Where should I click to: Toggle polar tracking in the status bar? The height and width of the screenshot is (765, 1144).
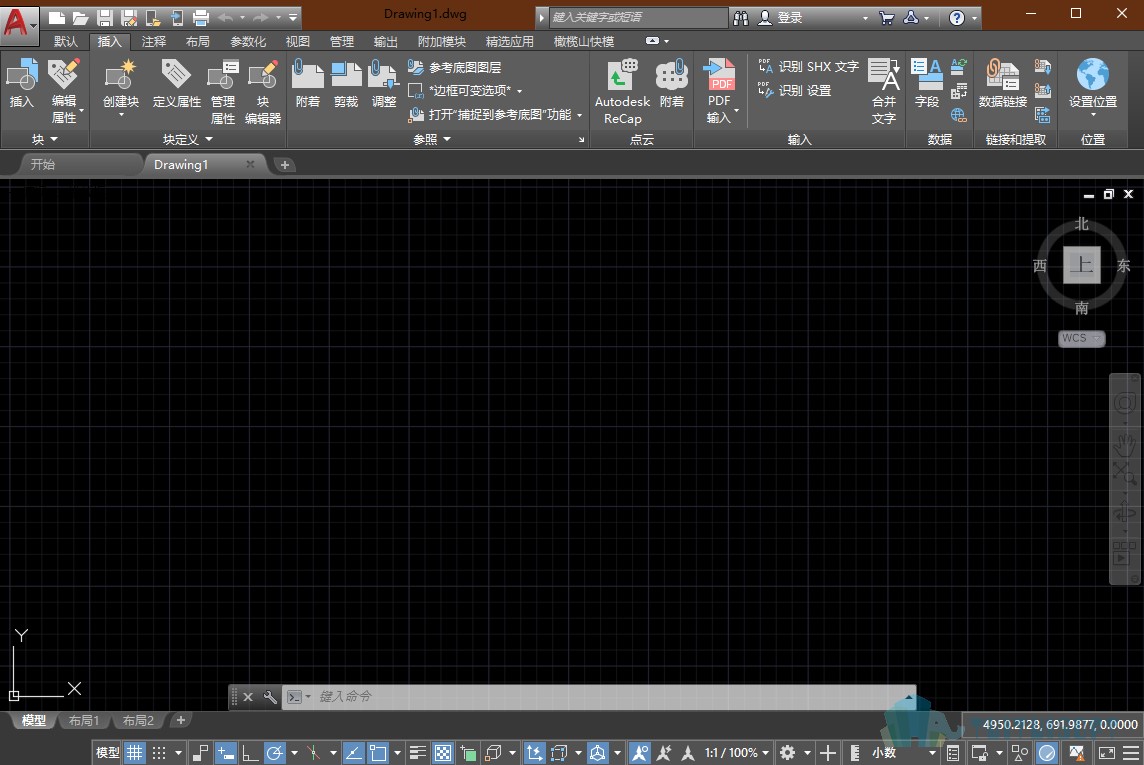274,753
